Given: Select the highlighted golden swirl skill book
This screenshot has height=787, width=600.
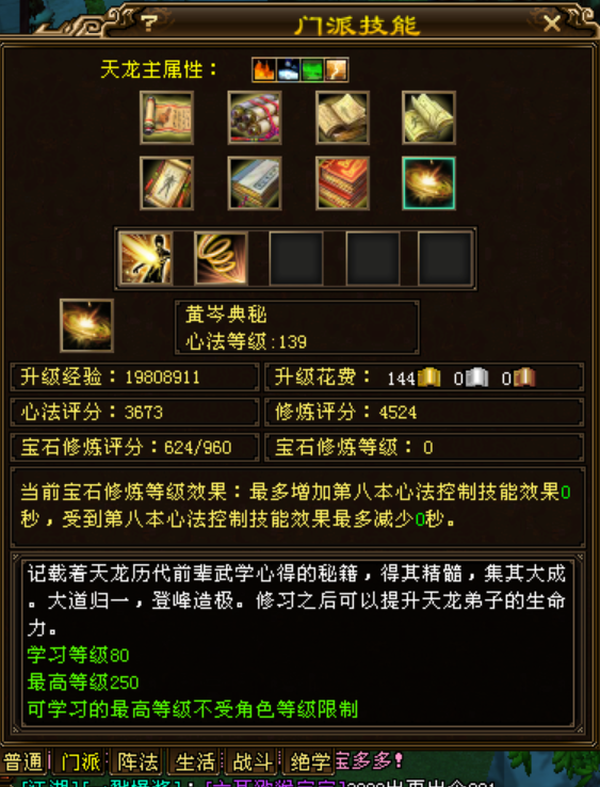Looking at the screenshot, I should (x=429, y=183).
